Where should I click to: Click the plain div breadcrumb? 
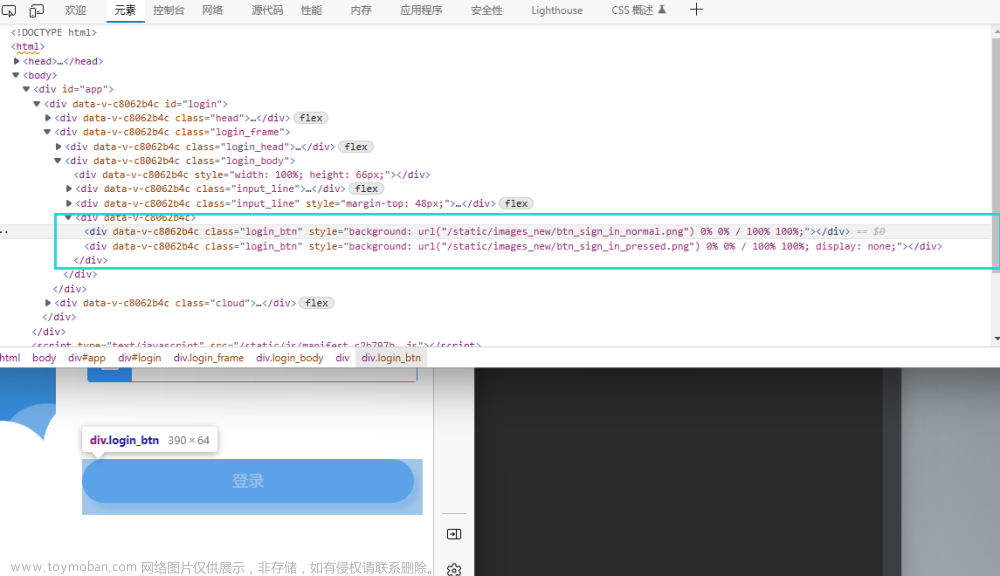click(x=342, y=358)
